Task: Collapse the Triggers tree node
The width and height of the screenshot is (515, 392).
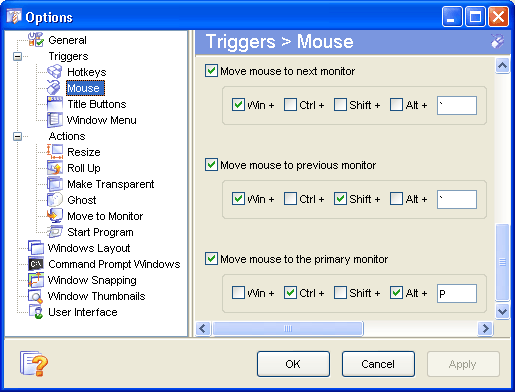Action: coord(17,56)
